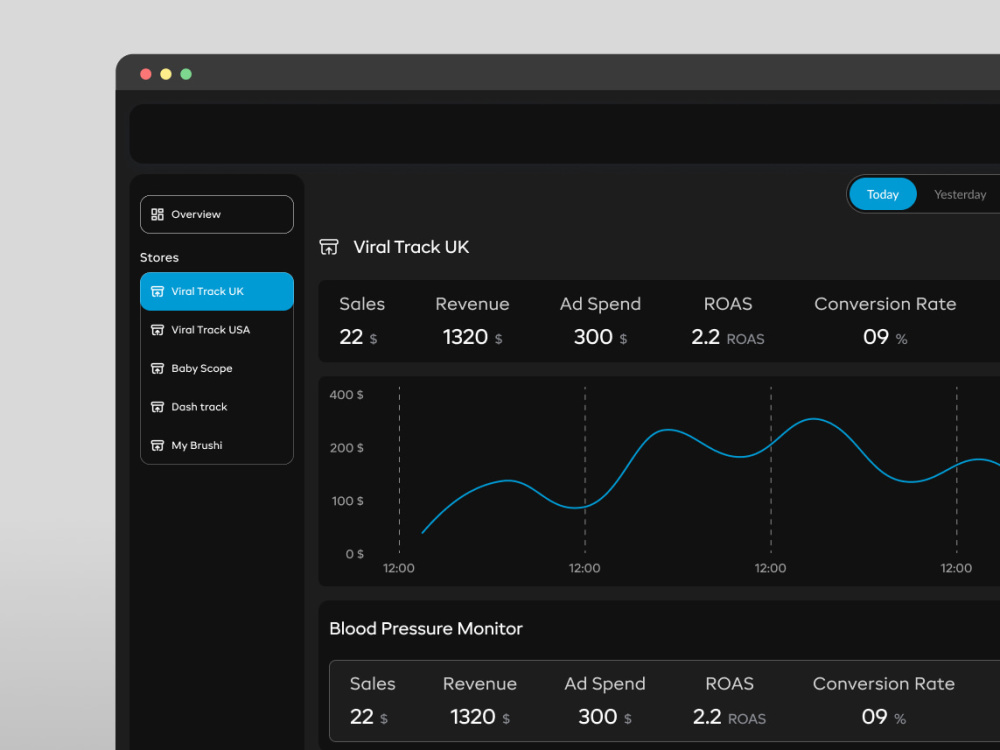Click Blood Pressure Monitor Ad Spend value 300

pos(598,717)
